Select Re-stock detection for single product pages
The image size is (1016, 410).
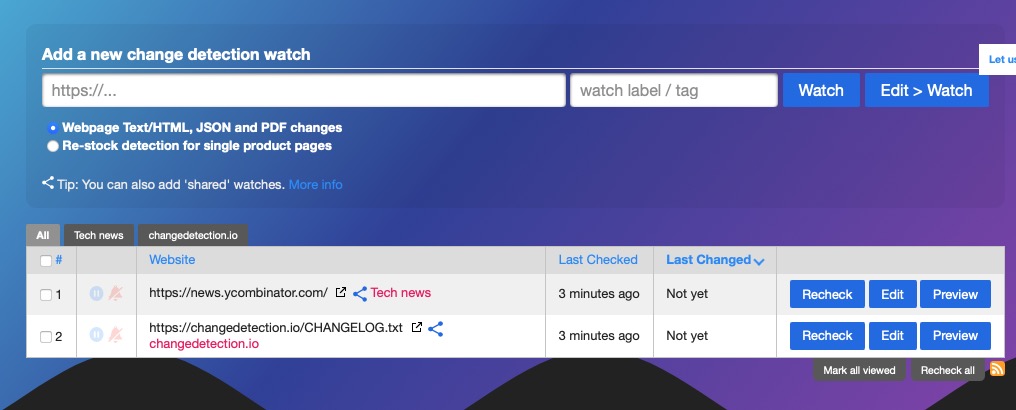53,146
